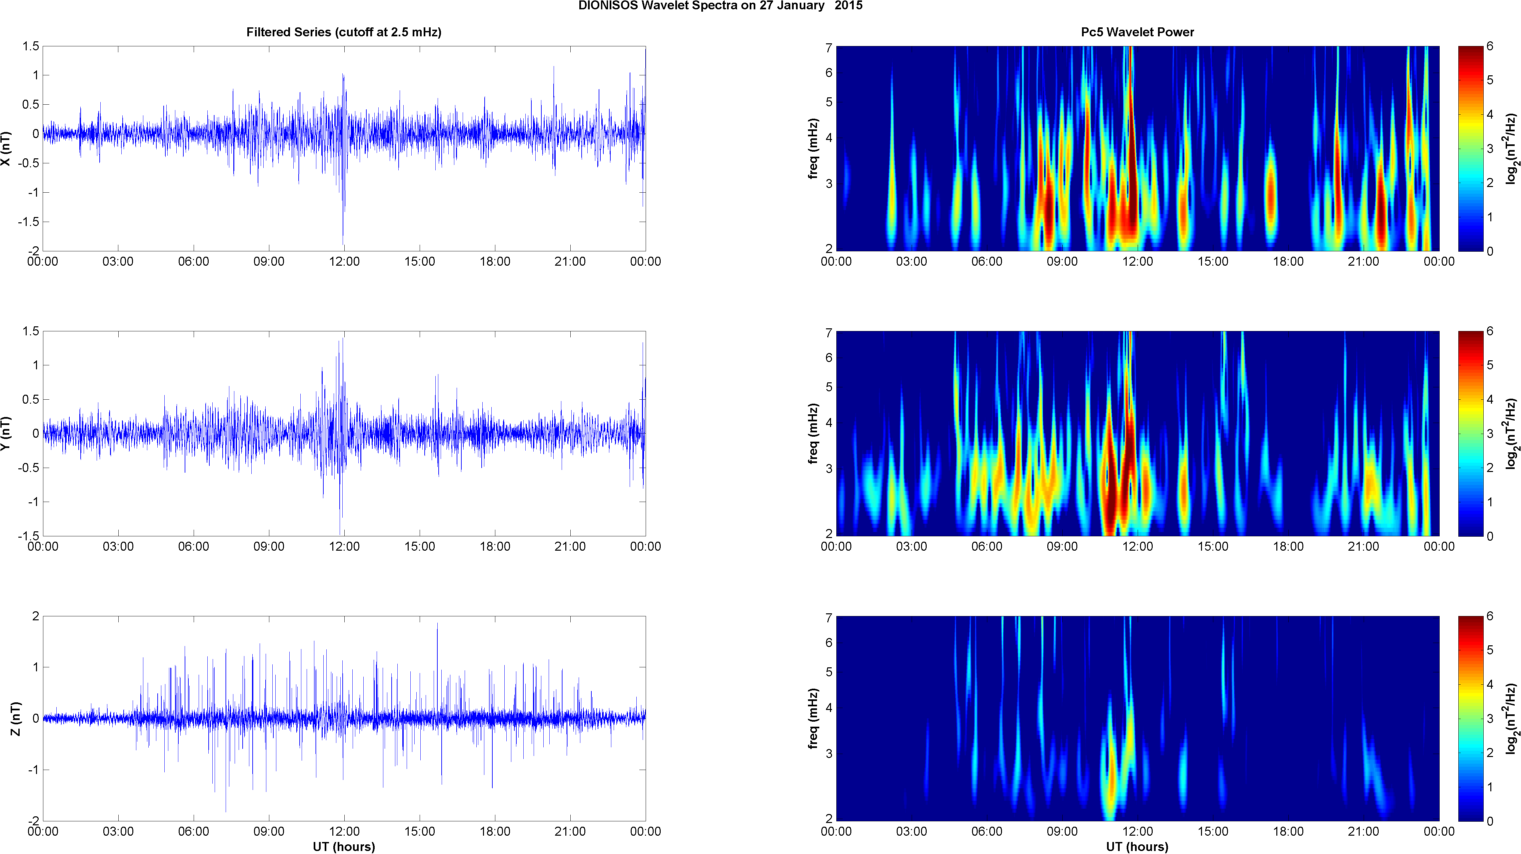
Task: Click the Z (nT) axis label
Action: coord(15,718)
